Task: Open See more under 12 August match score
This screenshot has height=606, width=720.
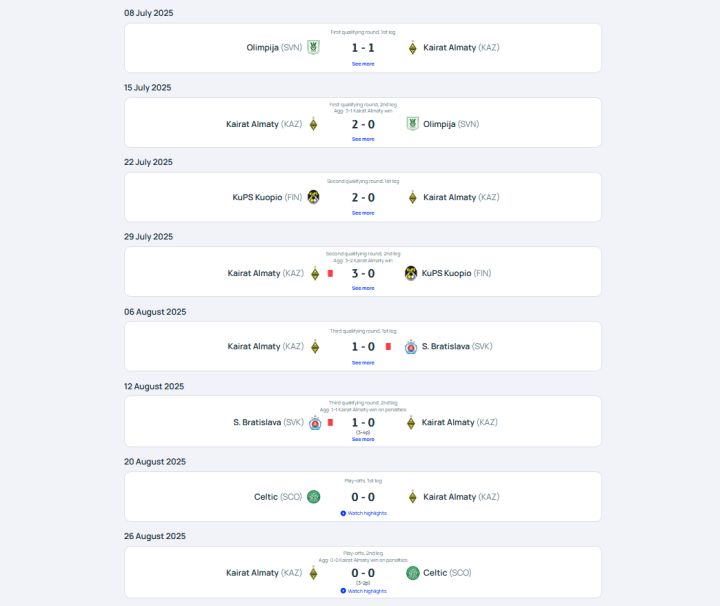Action: (x=363, y=439)
